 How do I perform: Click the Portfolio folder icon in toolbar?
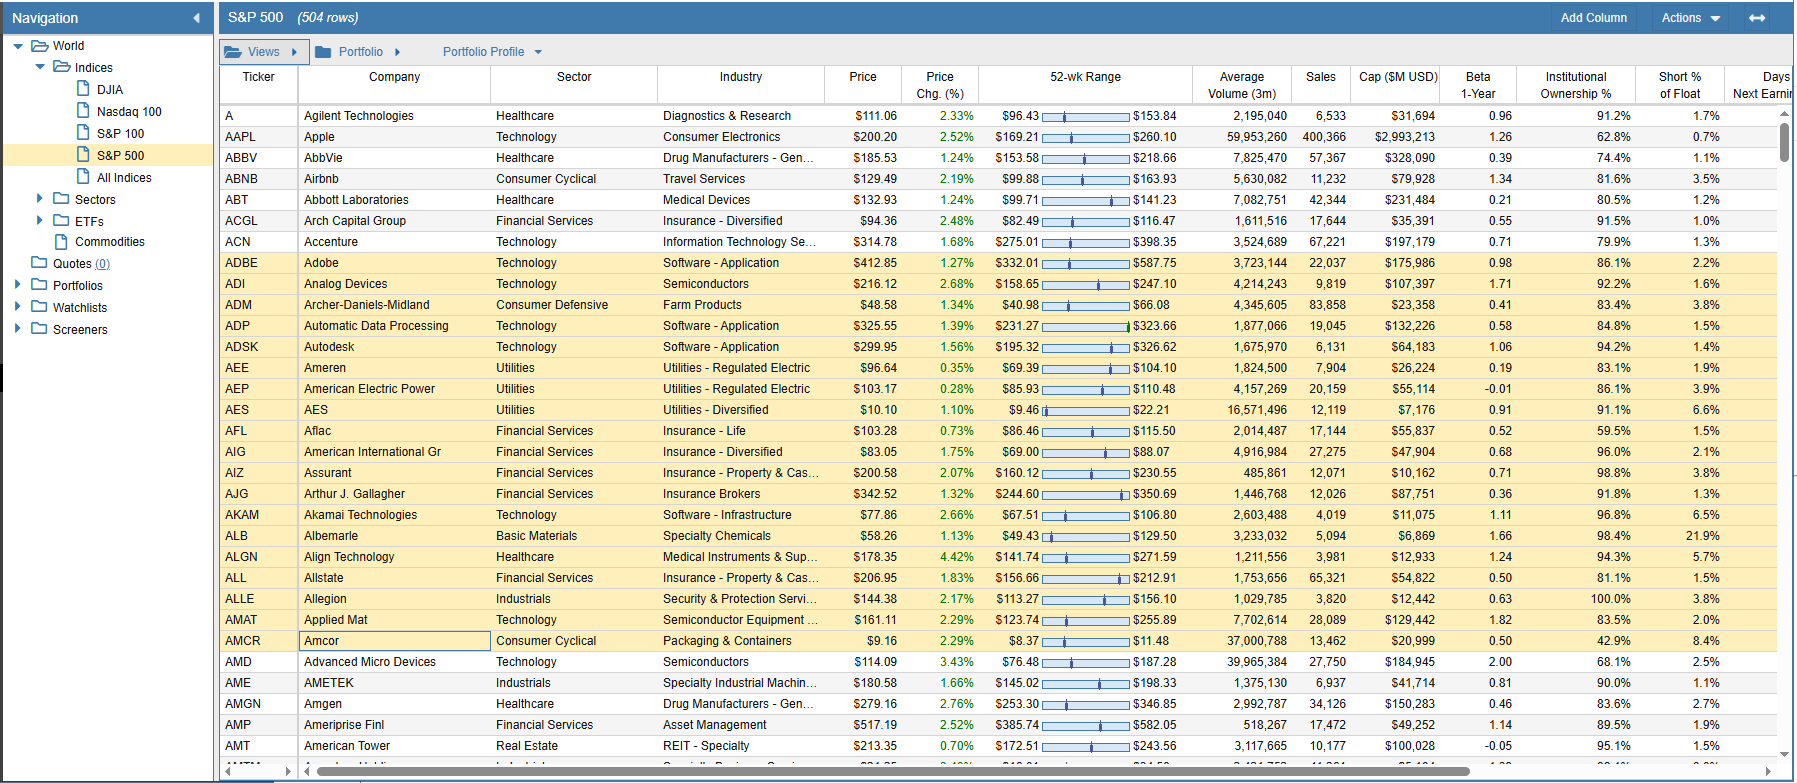click(323, 51)
